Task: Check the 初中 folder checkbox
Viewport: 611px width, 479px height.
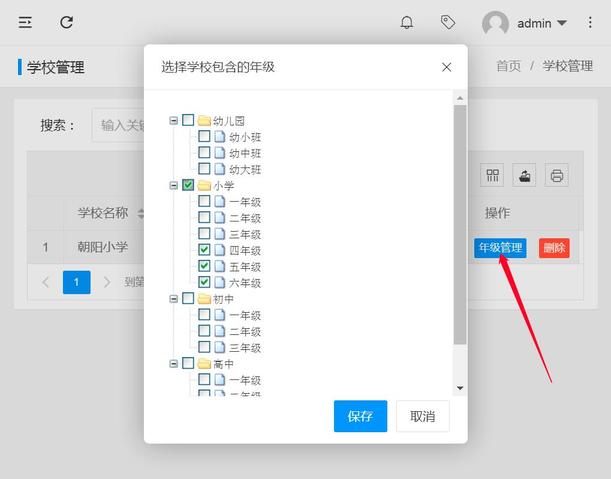Action: point(188,298)
